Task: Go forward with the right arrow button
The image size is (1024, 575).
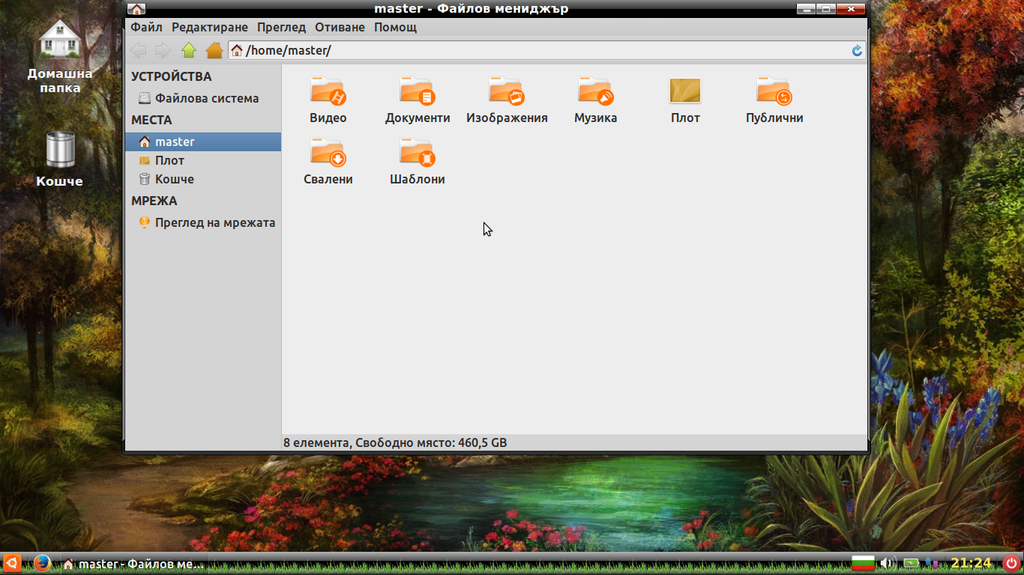Action: (x=163, y=50)
